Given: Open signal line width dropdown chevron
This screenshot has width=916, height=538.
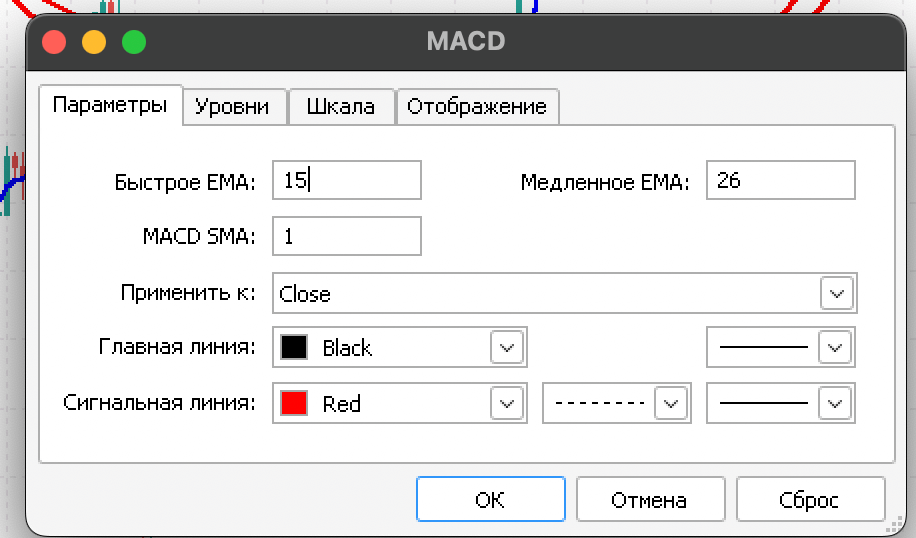Looking at the screenshot, I should 835,403.
